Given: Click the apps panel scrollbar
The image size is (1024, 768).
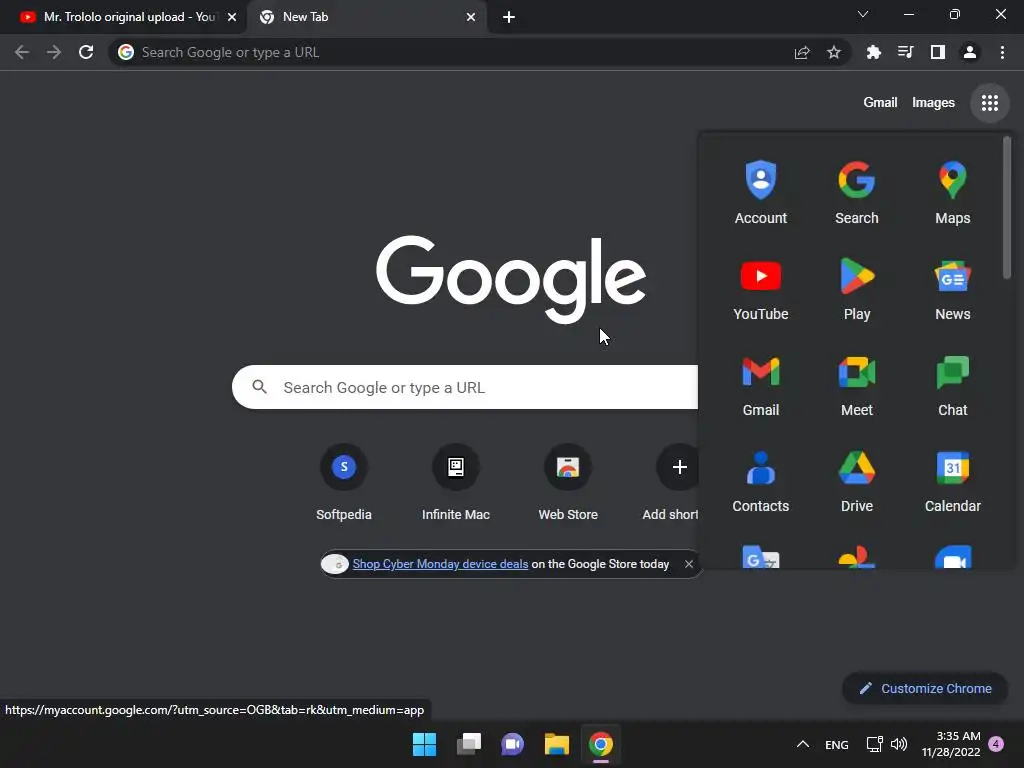Looking at the screenshot, I should (1006, 207).
